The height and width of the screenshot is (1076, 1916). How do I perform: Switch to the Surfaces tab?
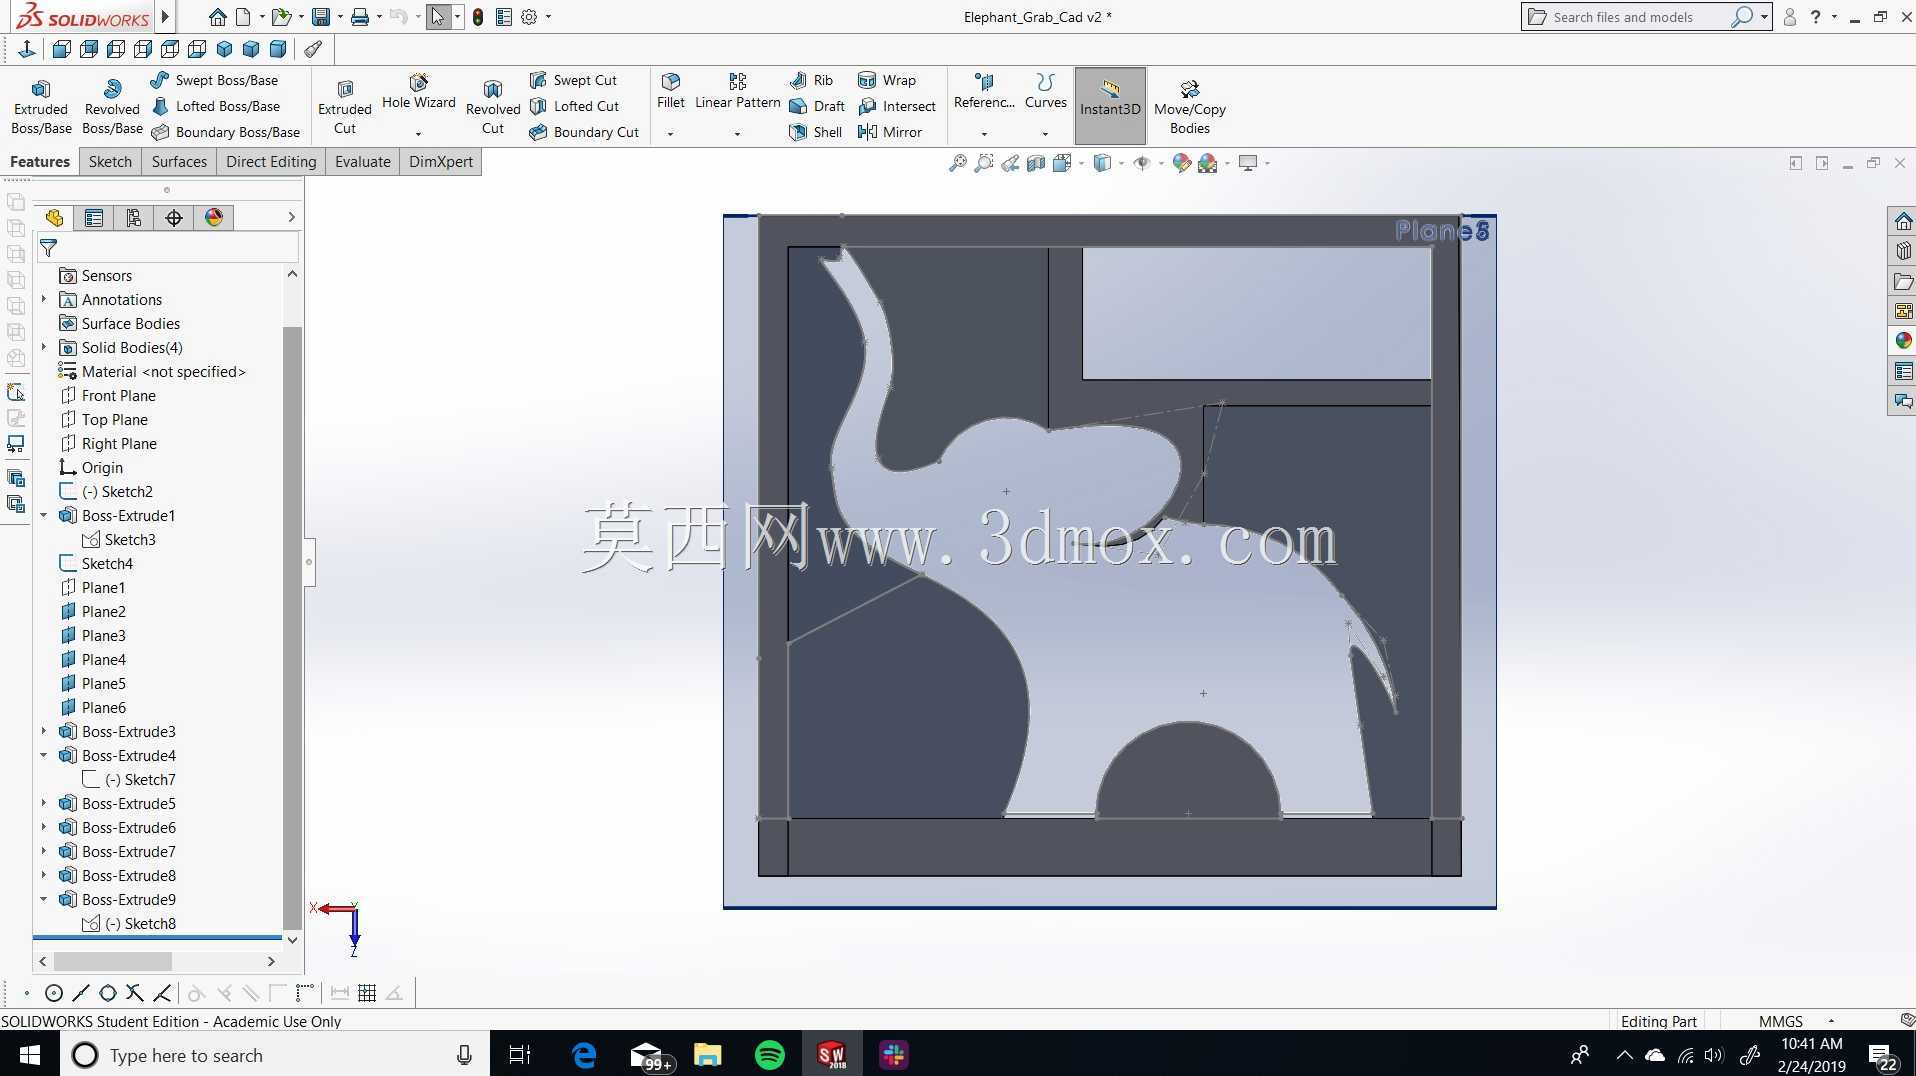pyautogui.click(x=179, y=161)
